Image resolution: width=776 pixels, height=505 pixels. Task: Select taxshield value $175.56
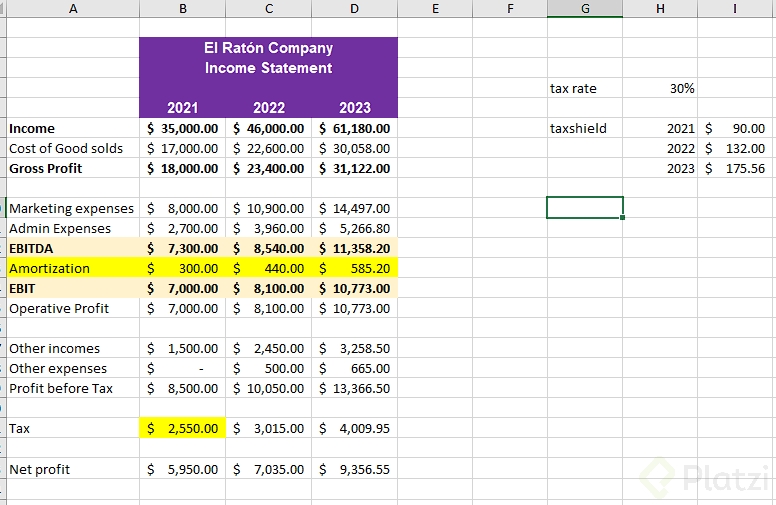coord(735,168)
